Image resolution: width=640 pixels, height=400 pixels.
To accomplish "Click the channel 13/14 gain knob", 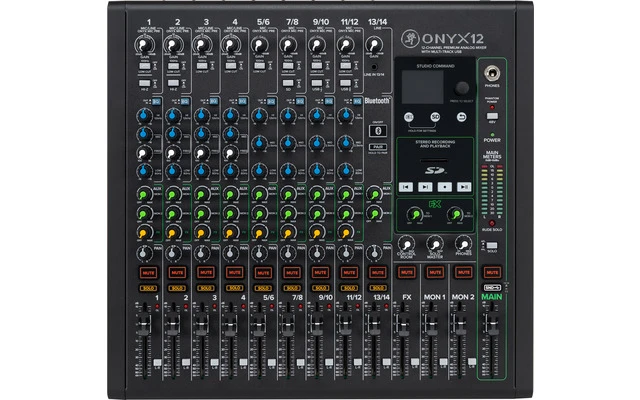I will 374,45.
